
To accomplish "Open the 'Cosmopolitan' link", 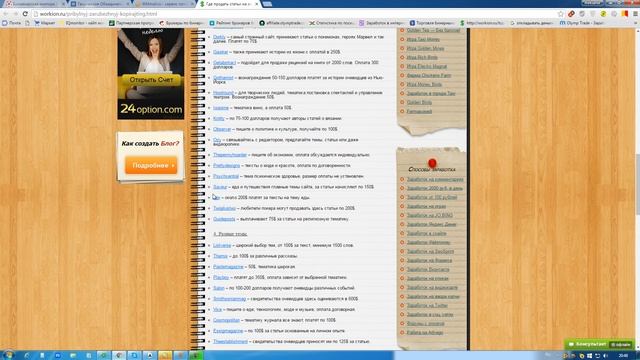I will click(227, 320).
